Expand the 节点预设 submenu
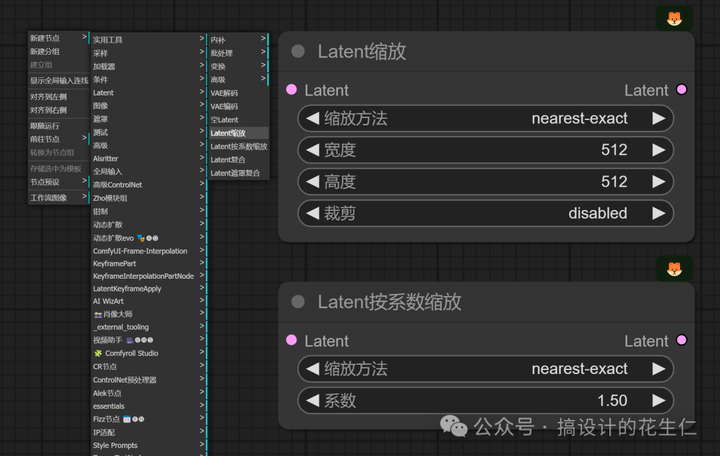Viewport: 720px width, 456px height. [58, 182]
